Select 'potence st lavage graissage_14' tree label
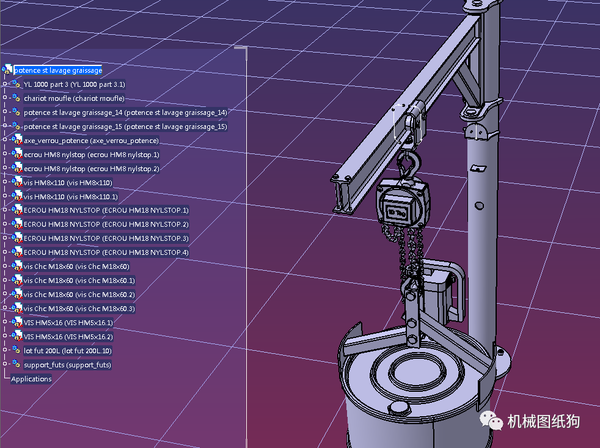The image size is (600, 448). tap(125, 112)
